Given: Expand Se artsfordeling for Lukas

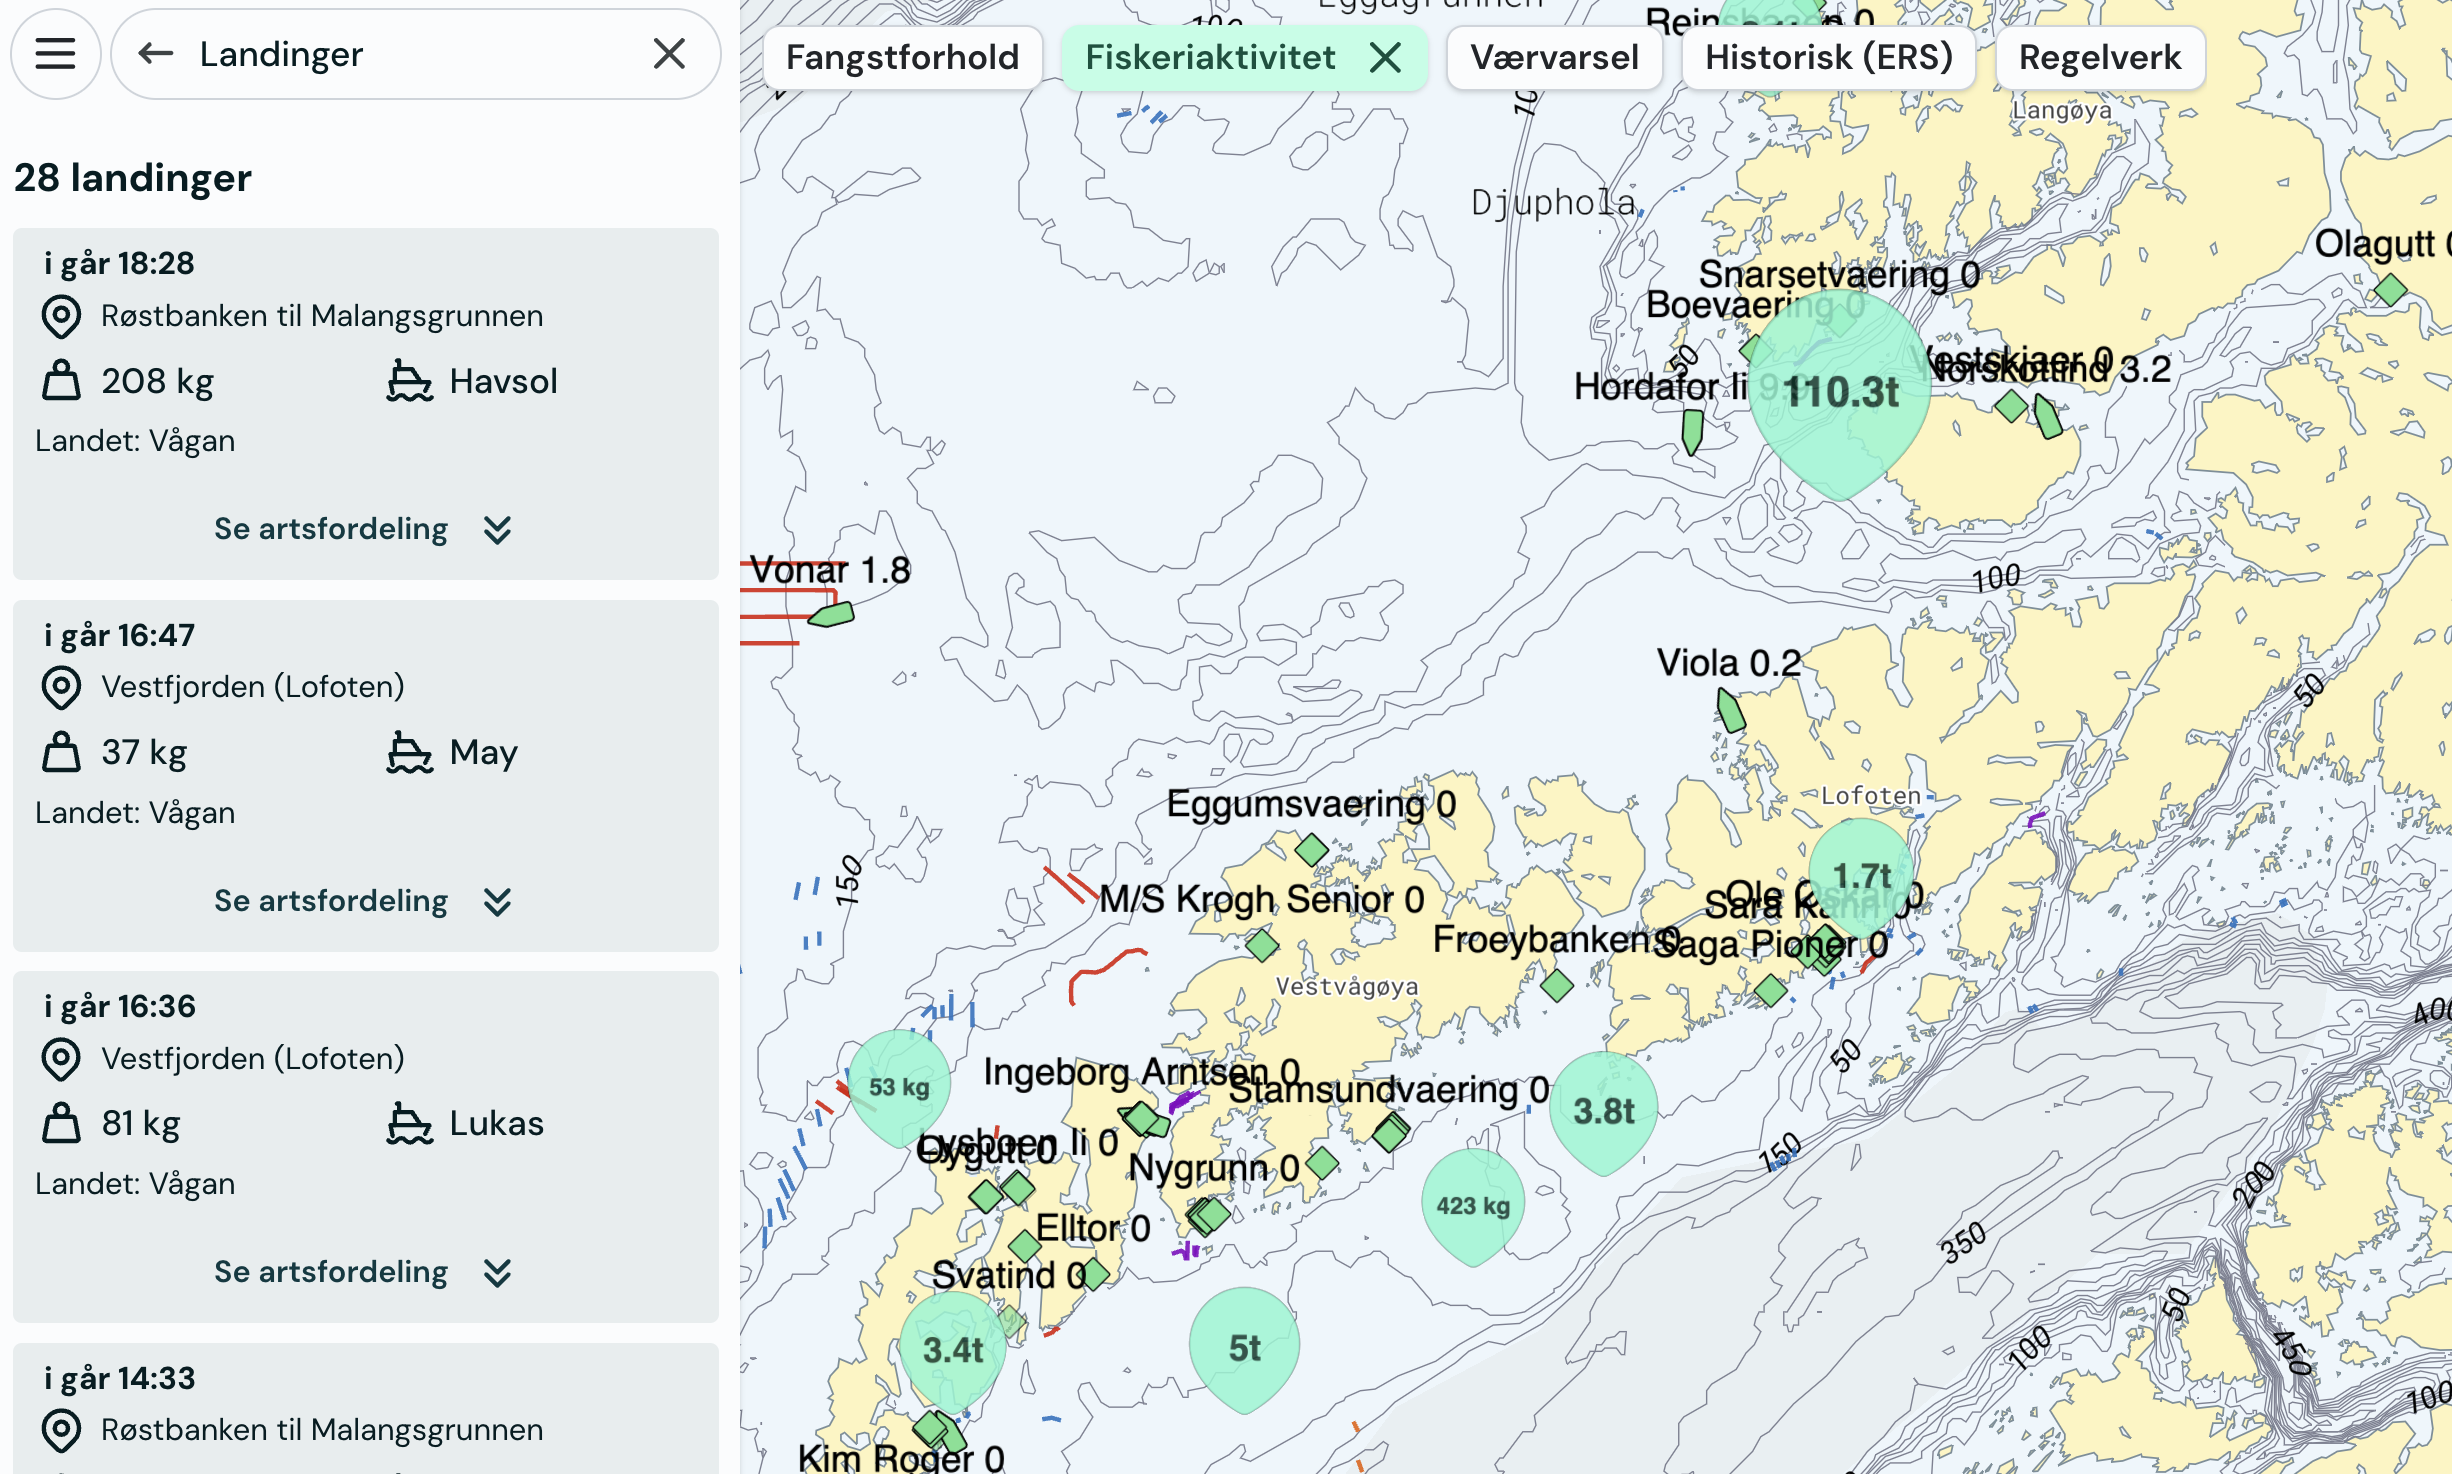Looking at the screenshot, I should [x=364, y=1272].
